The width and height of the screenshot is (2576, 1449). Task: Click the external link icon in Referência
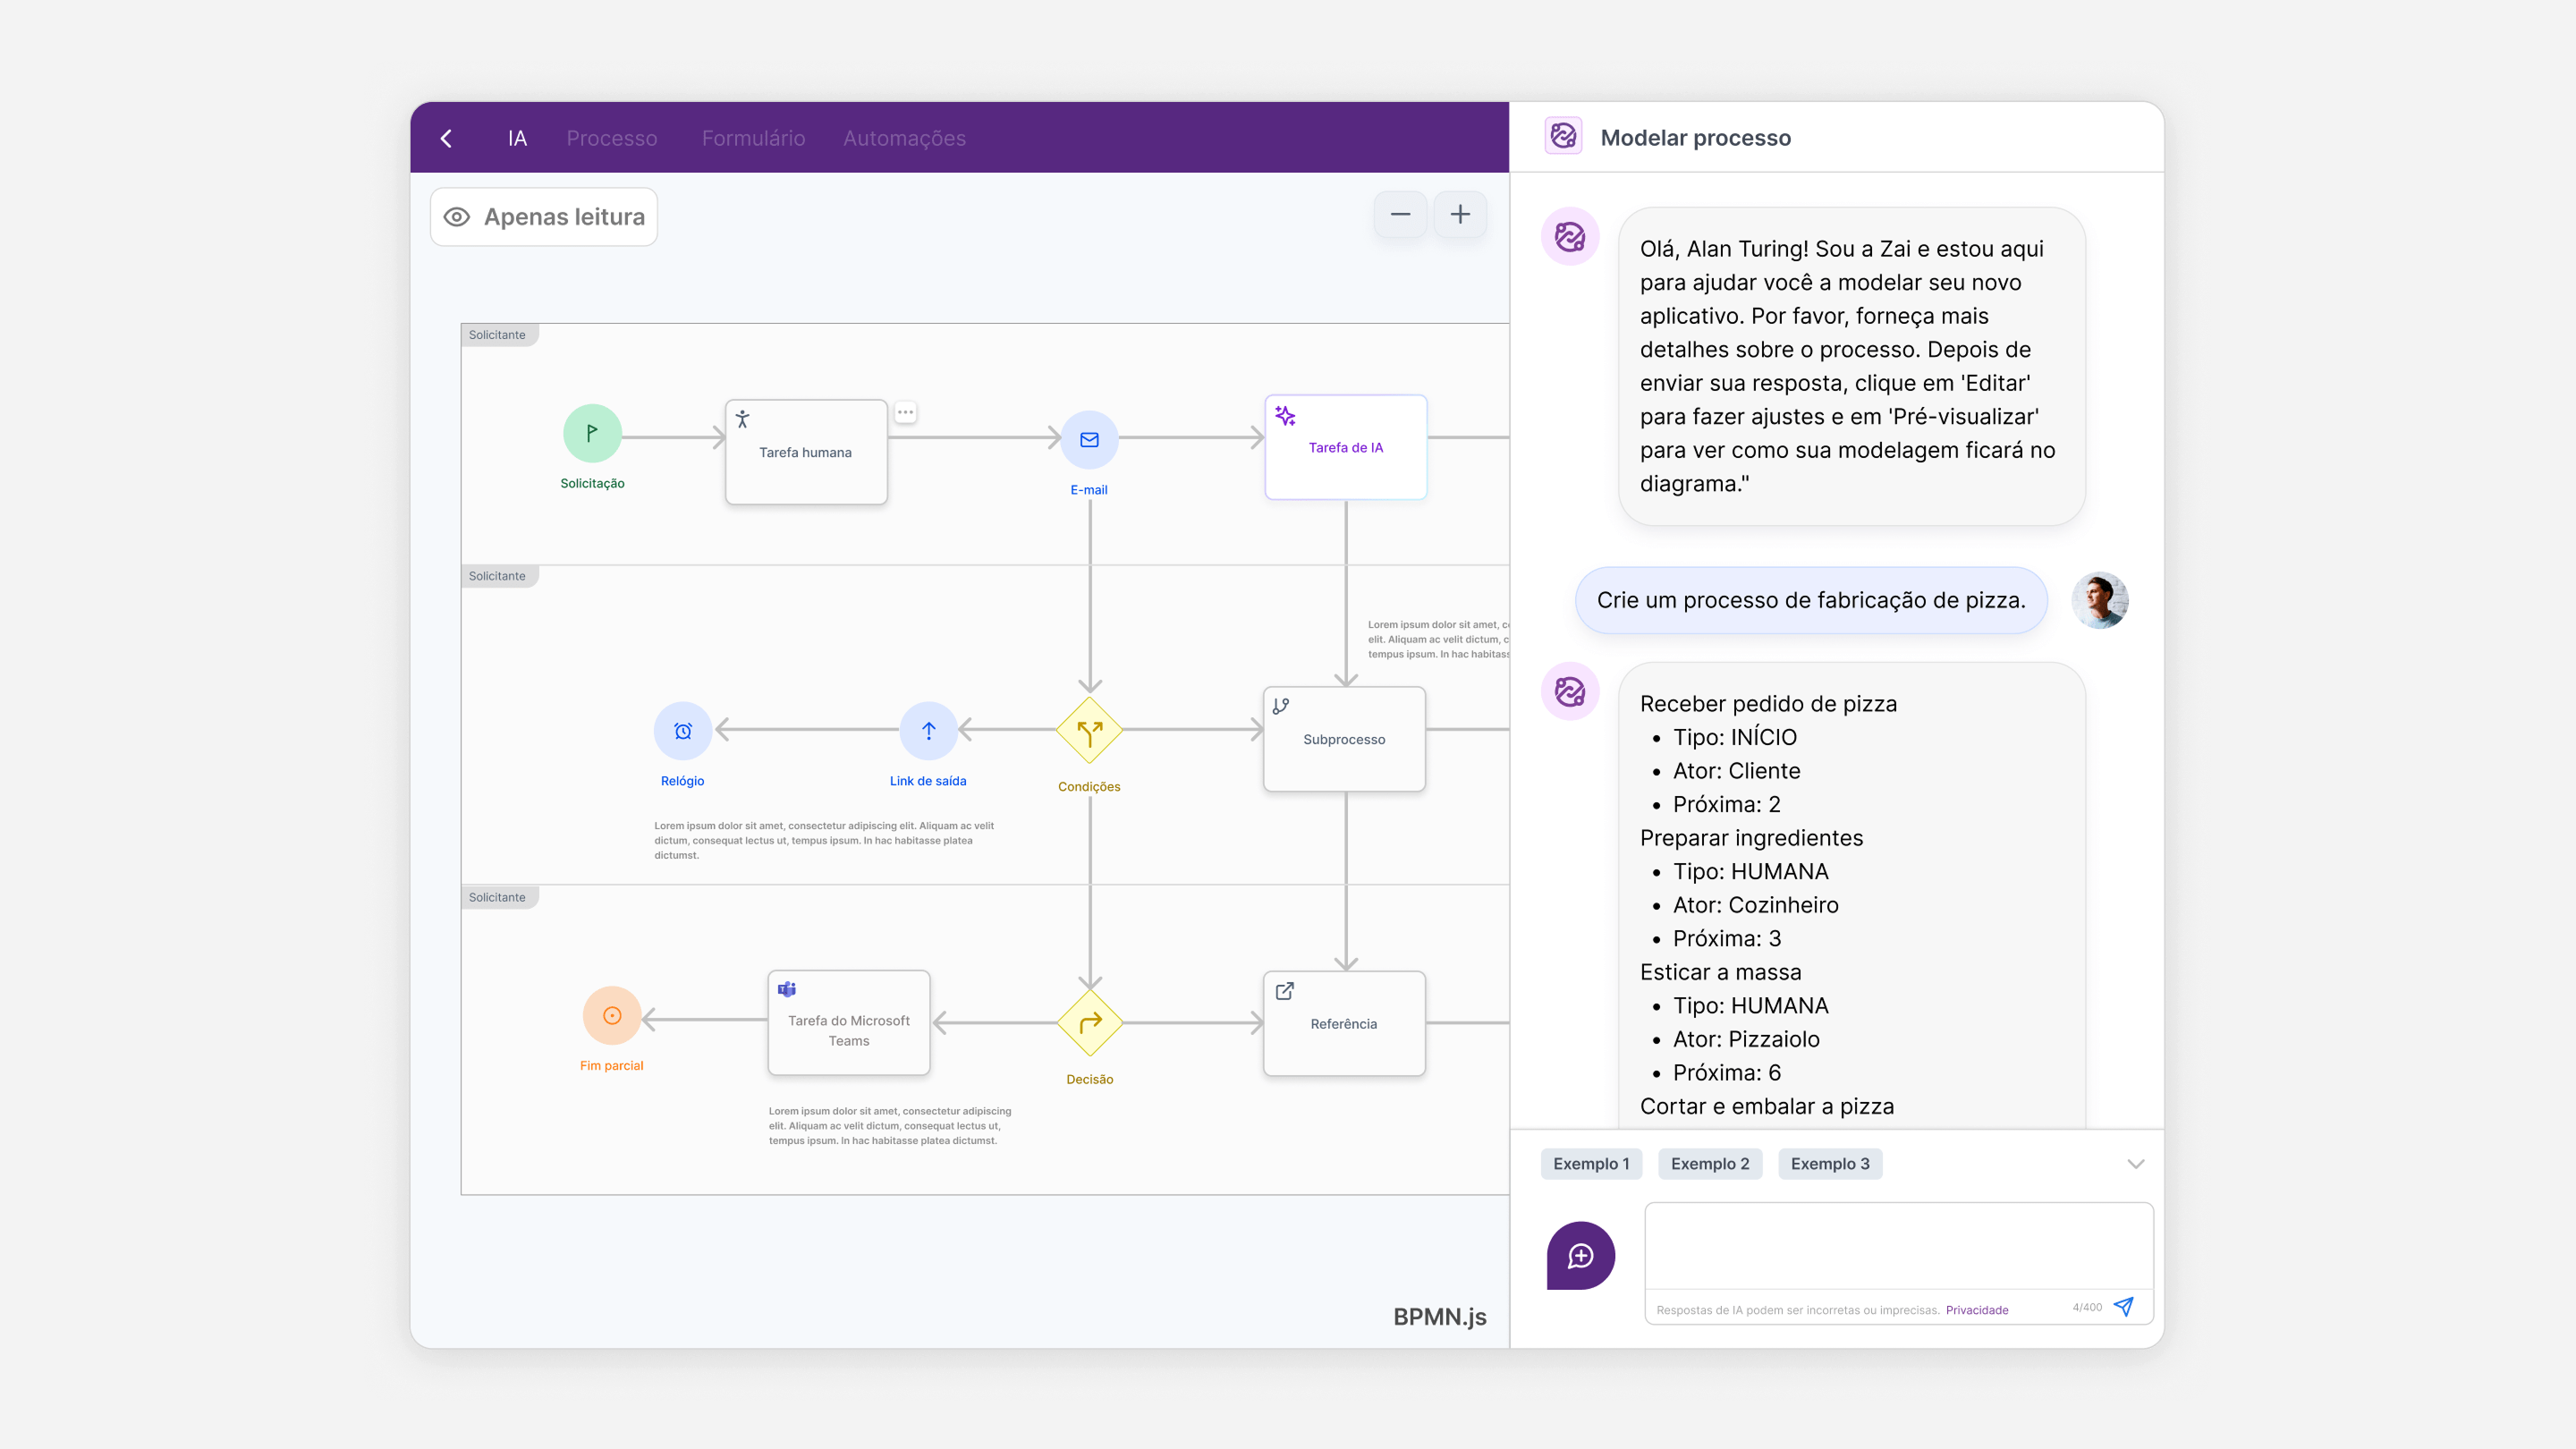point(1285,991)
